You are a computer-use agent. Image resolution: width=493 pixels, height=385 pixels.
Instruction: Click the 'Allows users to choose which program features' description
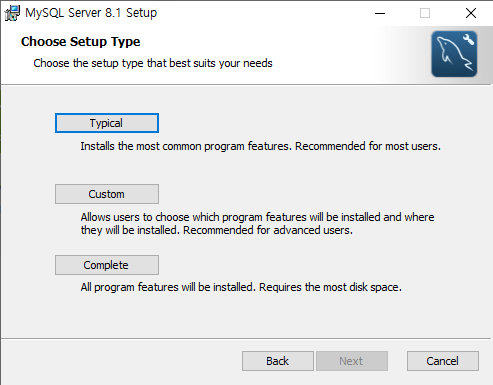coord(257,224)
